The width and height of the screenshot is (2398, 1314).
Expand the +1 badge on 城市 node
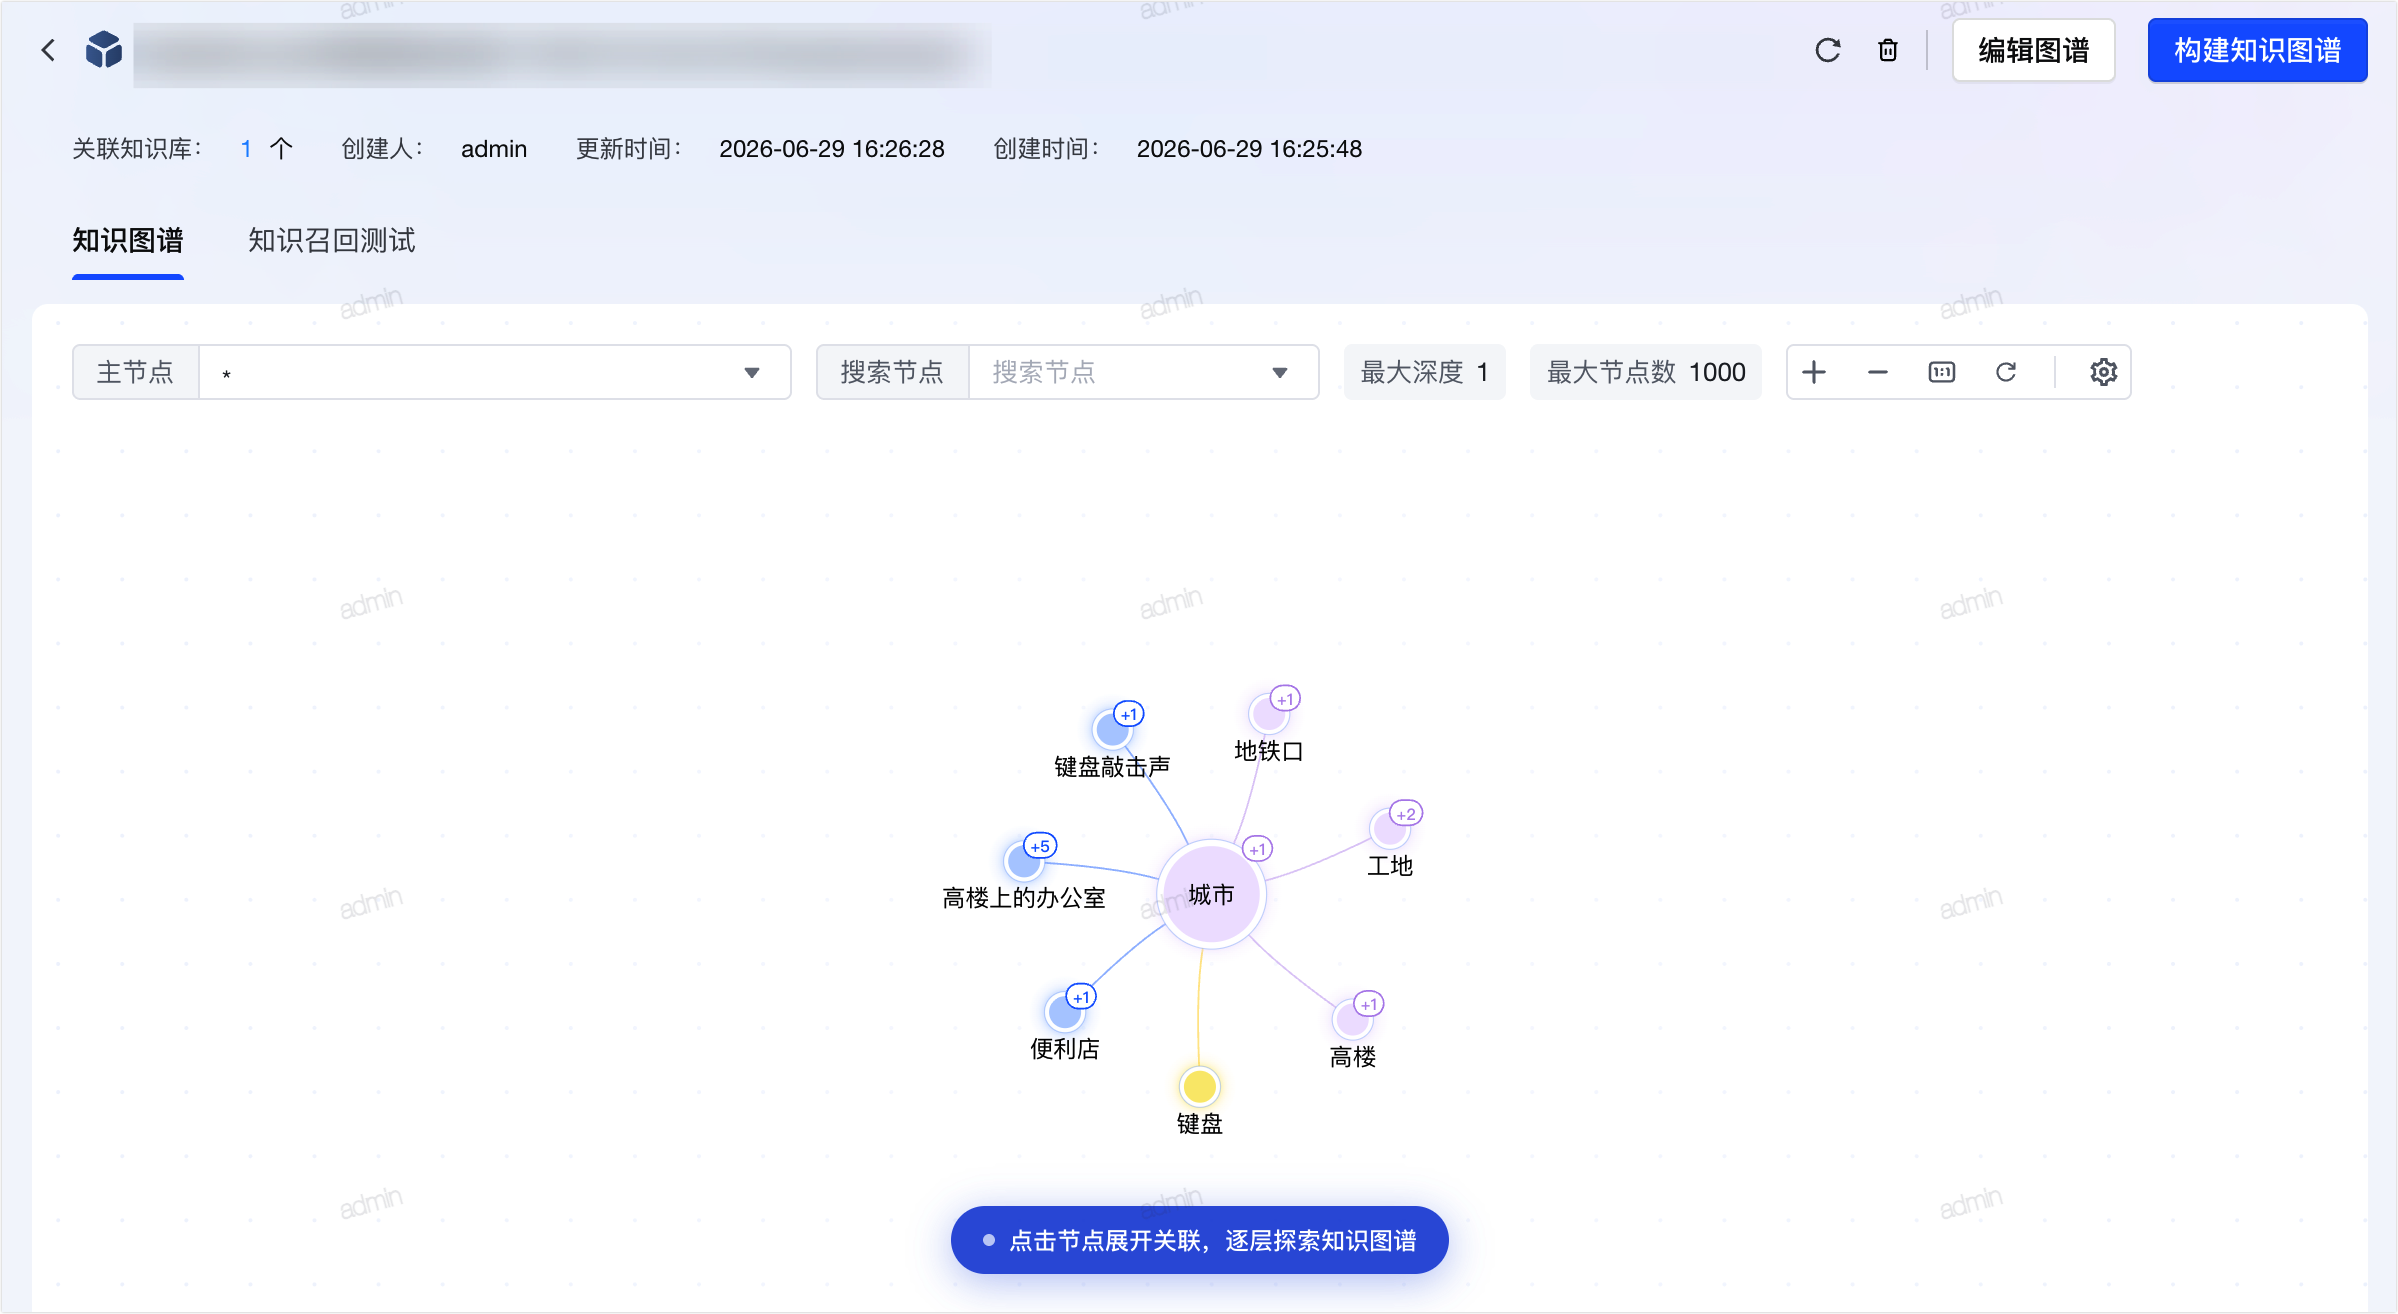[1257, 849]
